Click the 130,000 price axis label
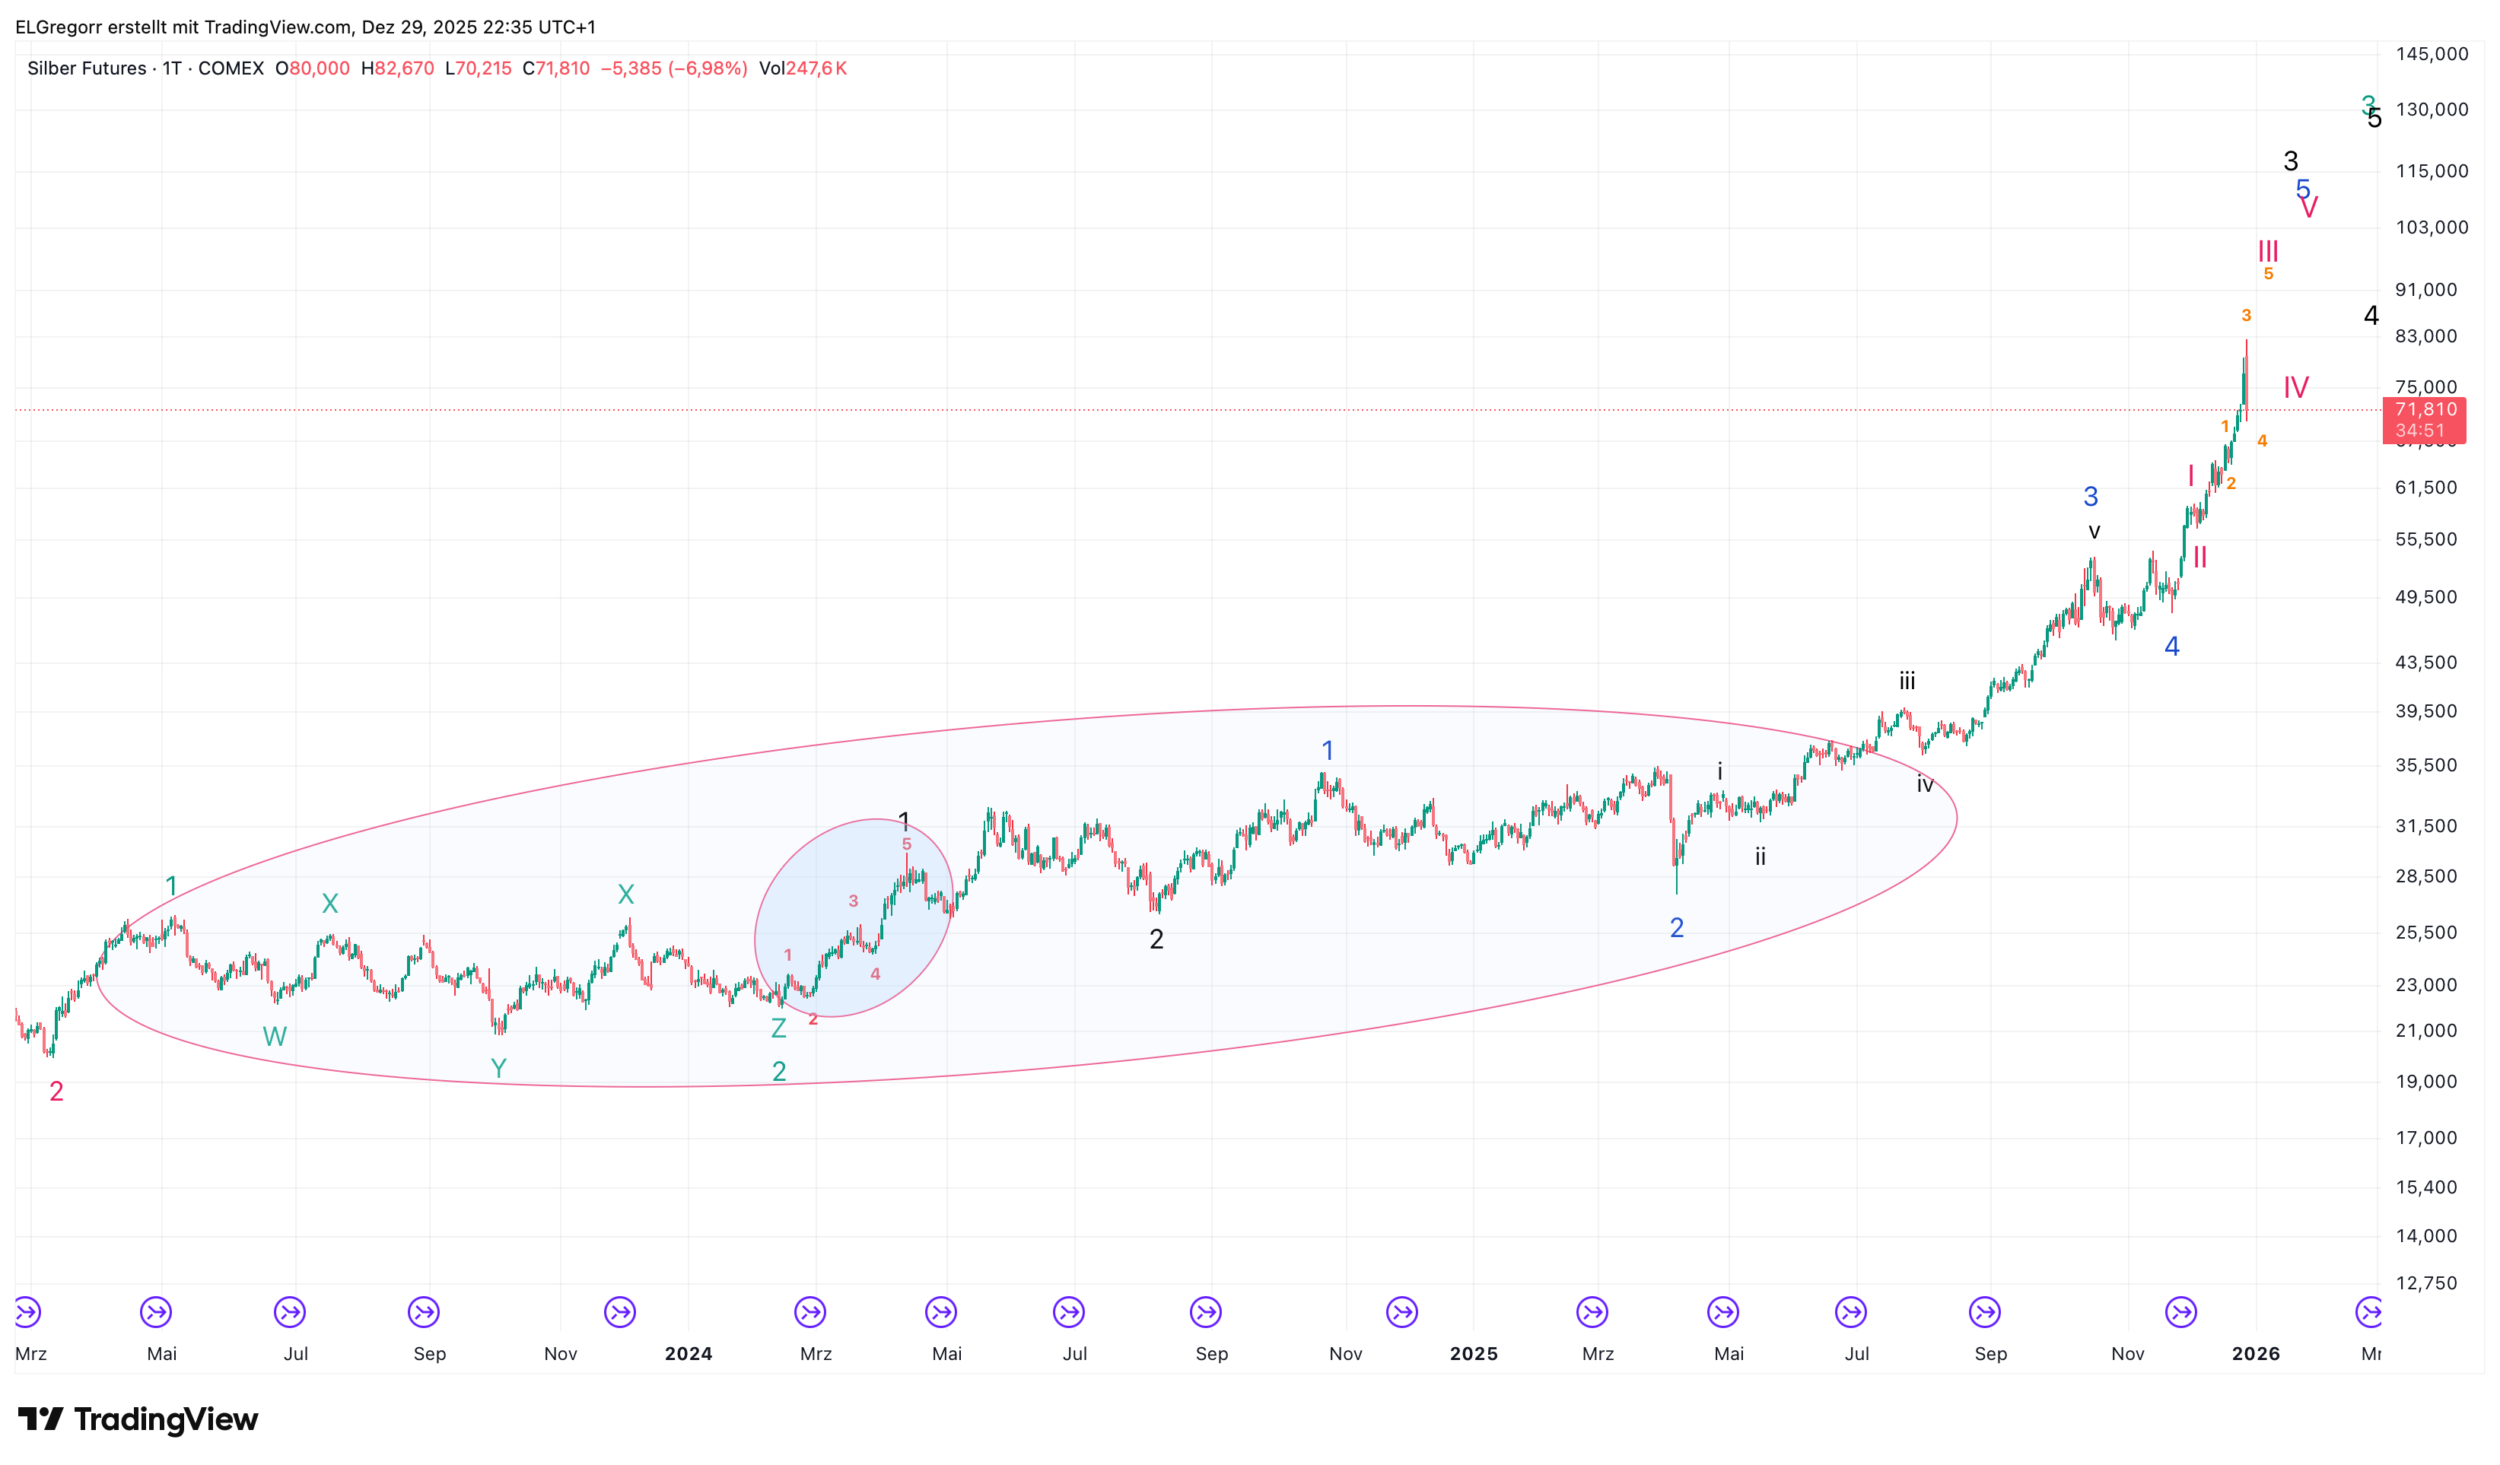 click(x=2432, y=109)
